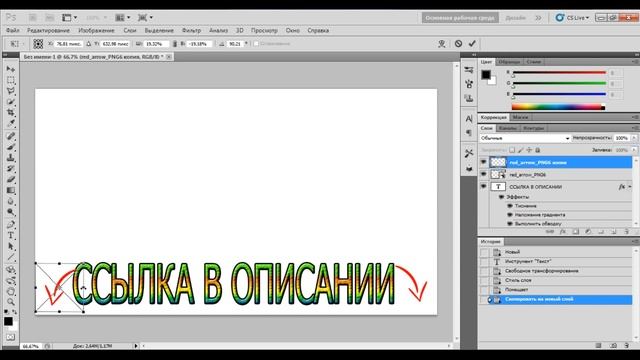Click the foreground color swatch in Color panel

(486, 75)
